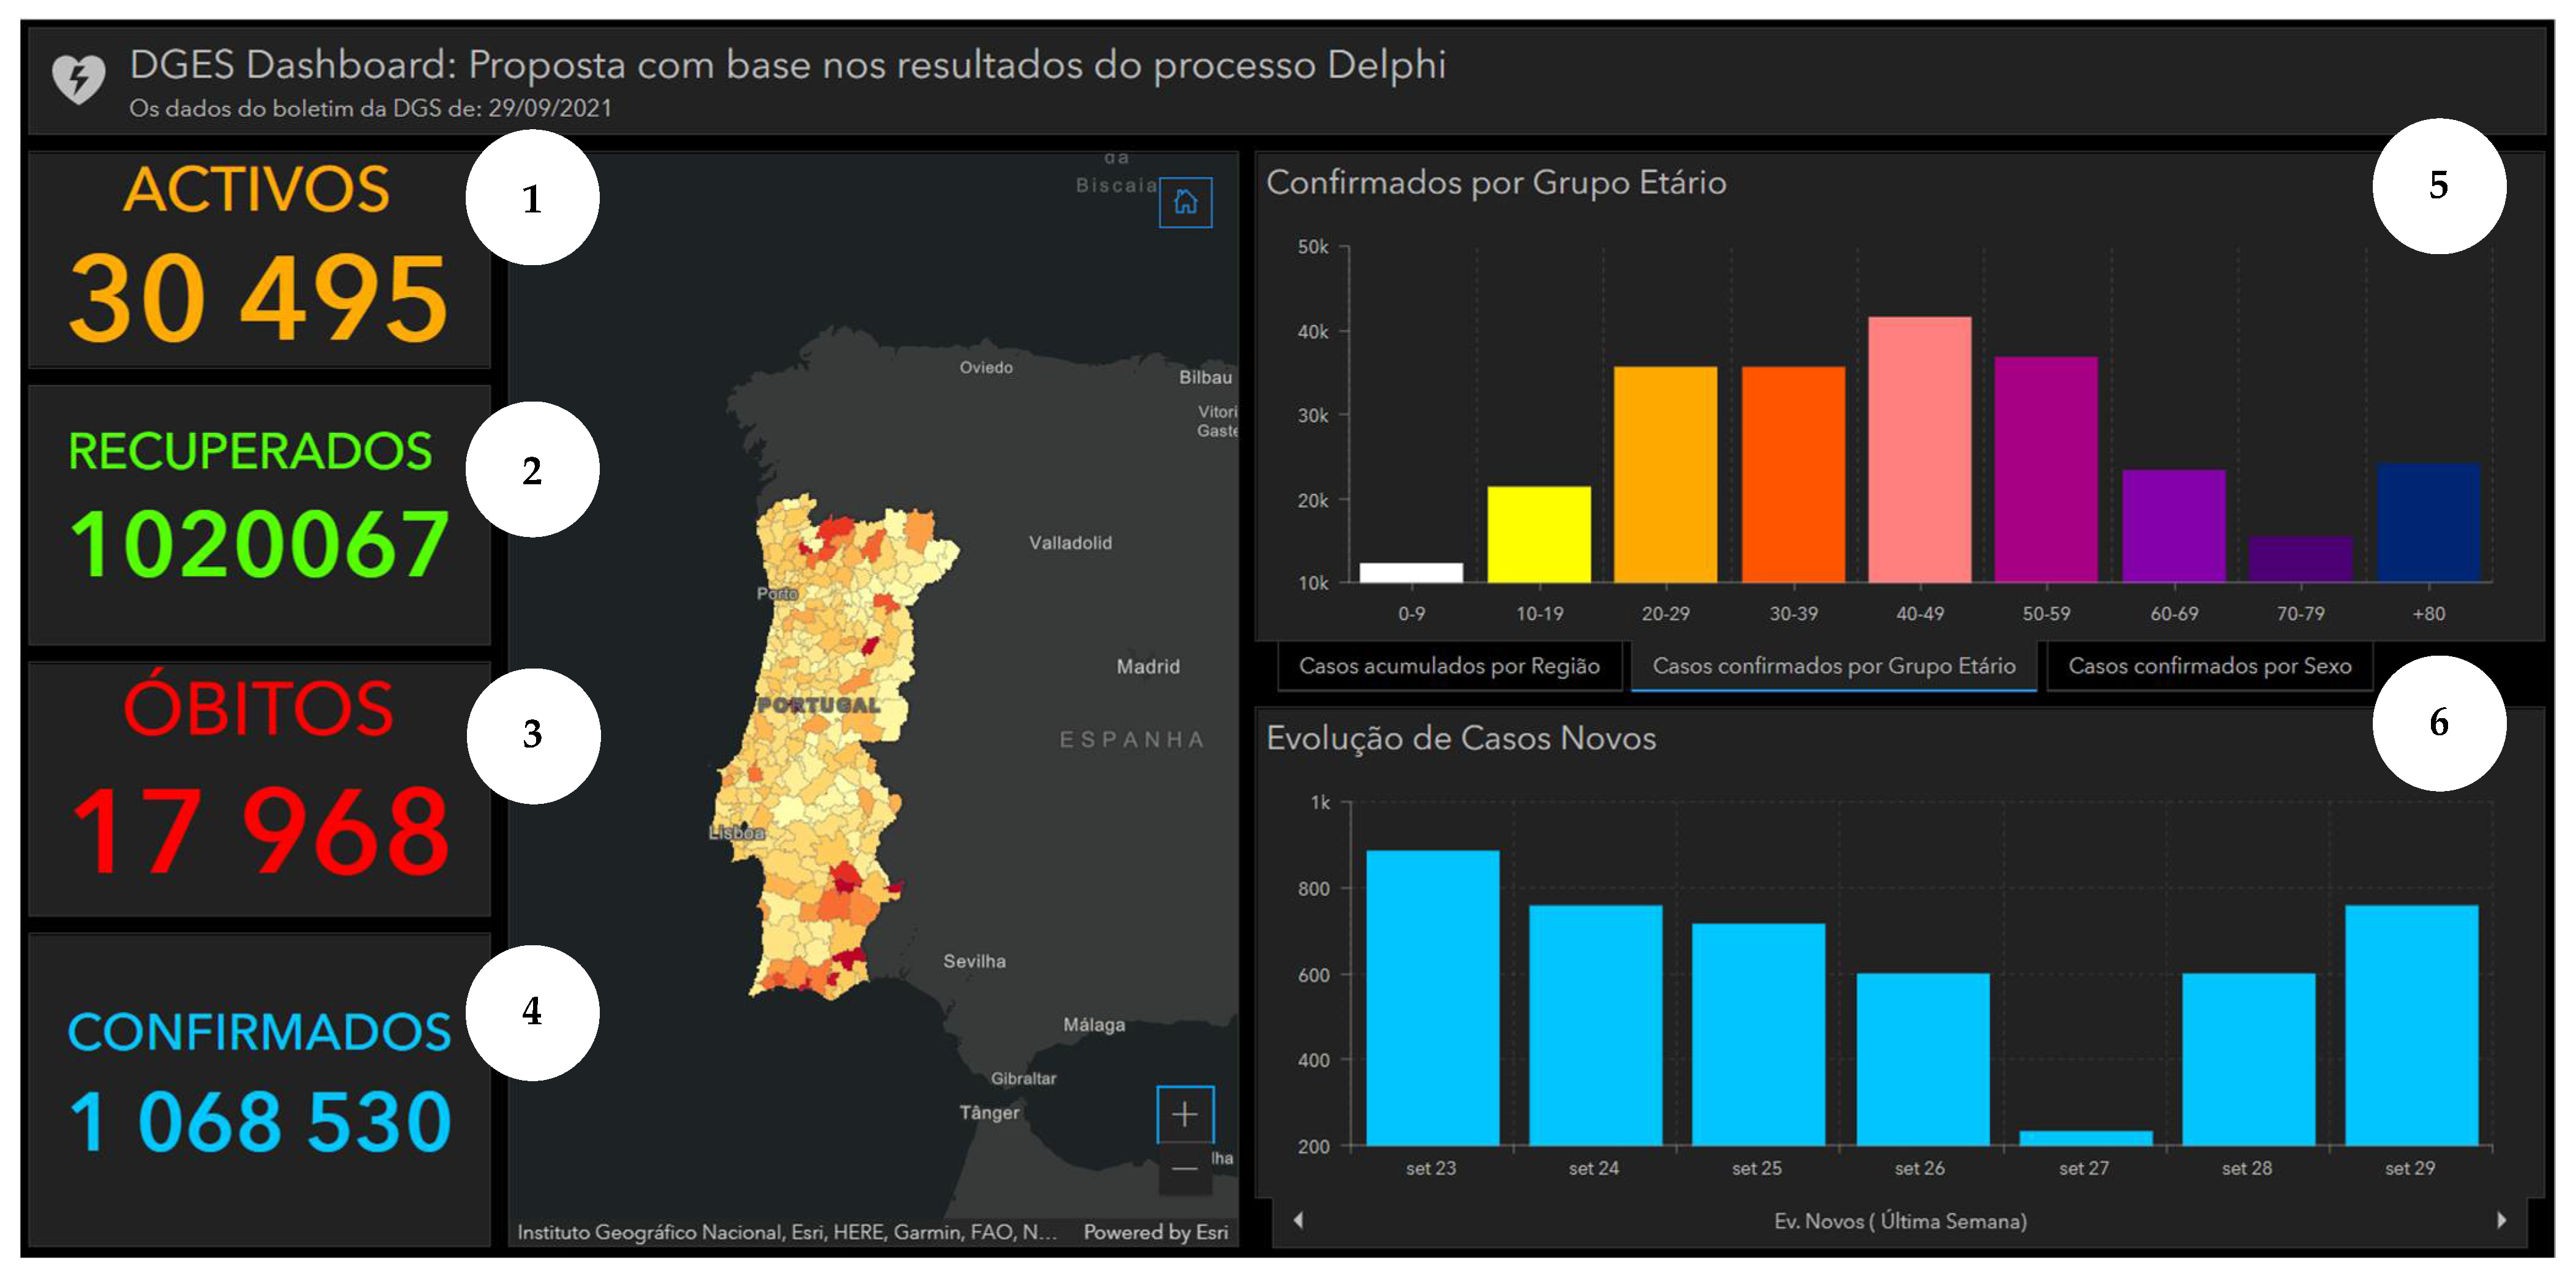
Task: Go to previous chart with left arrow
Action: (x=1298, y=1219)
